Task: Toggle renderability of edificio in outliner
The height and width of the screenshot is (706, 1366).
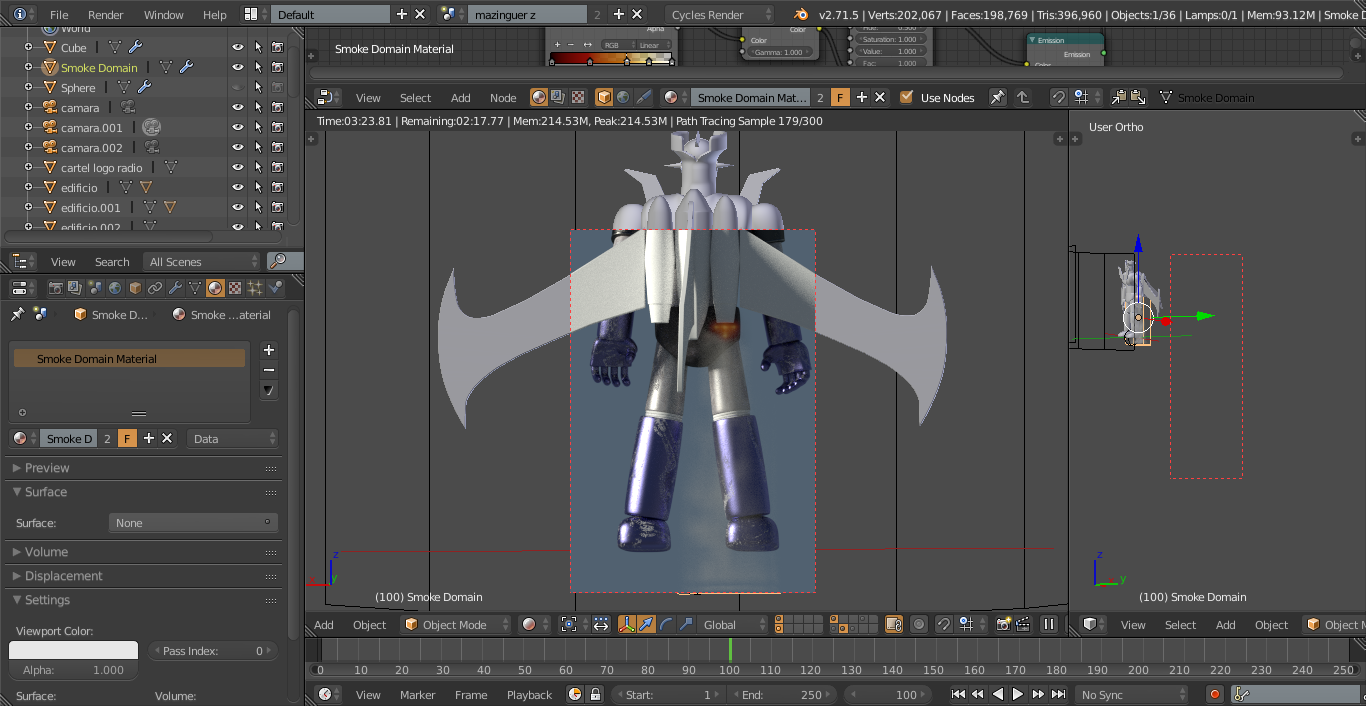Action: pyautogui.click(x=277, y=188)
